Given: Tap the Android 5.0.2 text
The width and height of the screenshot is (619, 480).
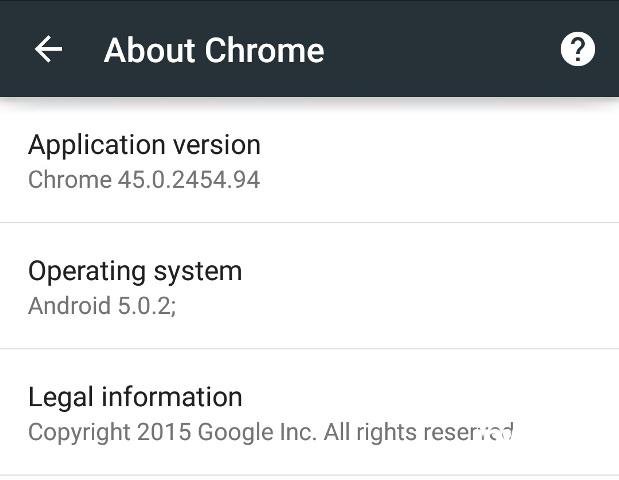Looking at the screenshot, I should click(102, 306).
